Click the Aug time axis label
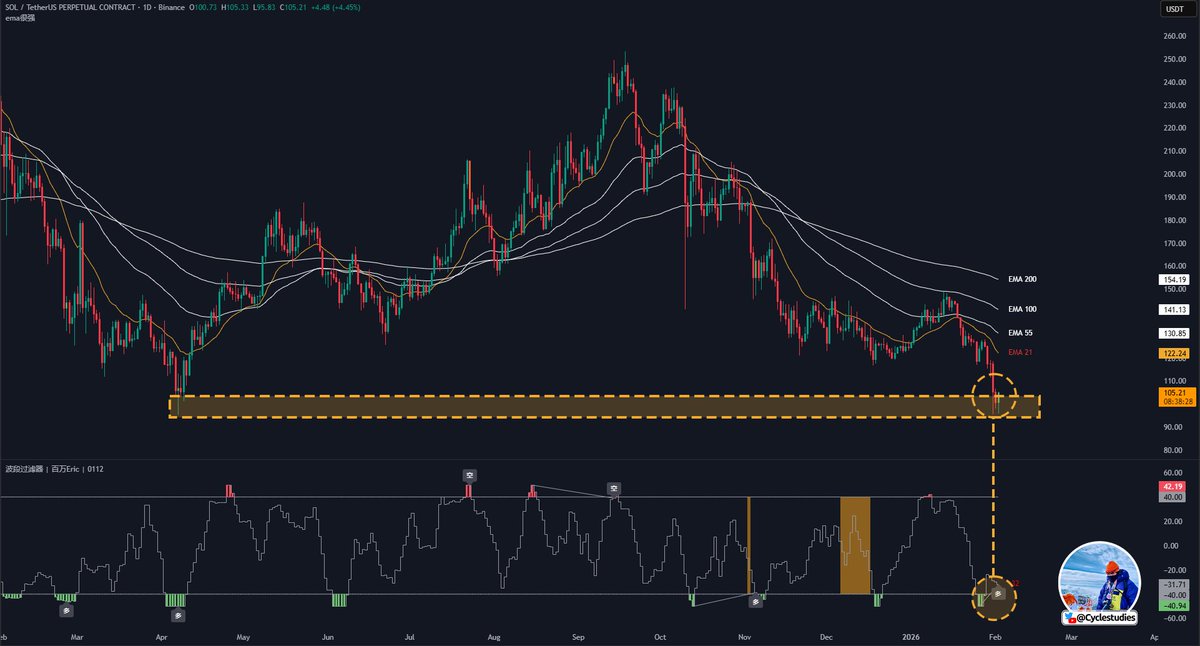This screenshot has width=1200, height=646. point(493,636)
